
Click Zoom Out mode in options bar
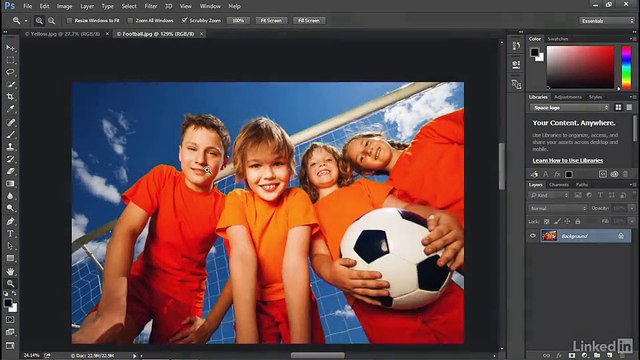[51, 20]
